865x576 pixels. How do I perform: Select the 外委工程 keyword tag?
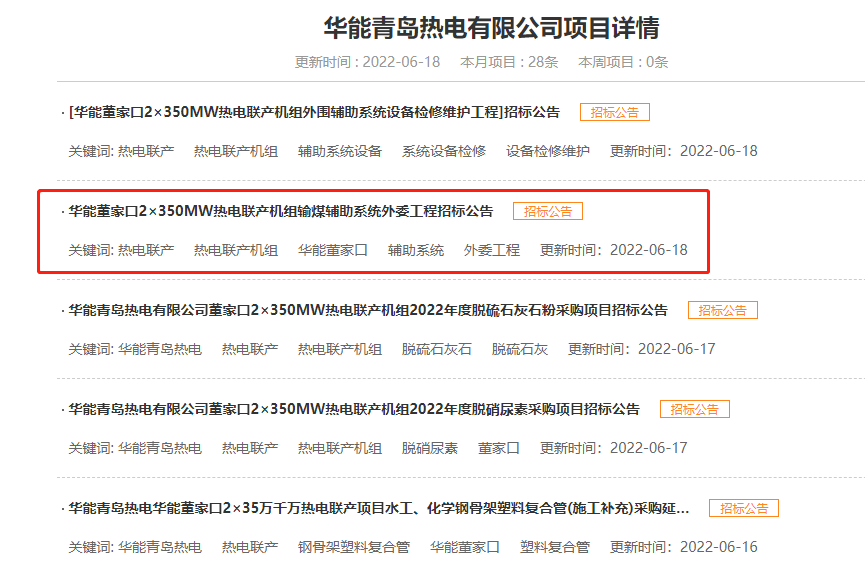(492, 250)
